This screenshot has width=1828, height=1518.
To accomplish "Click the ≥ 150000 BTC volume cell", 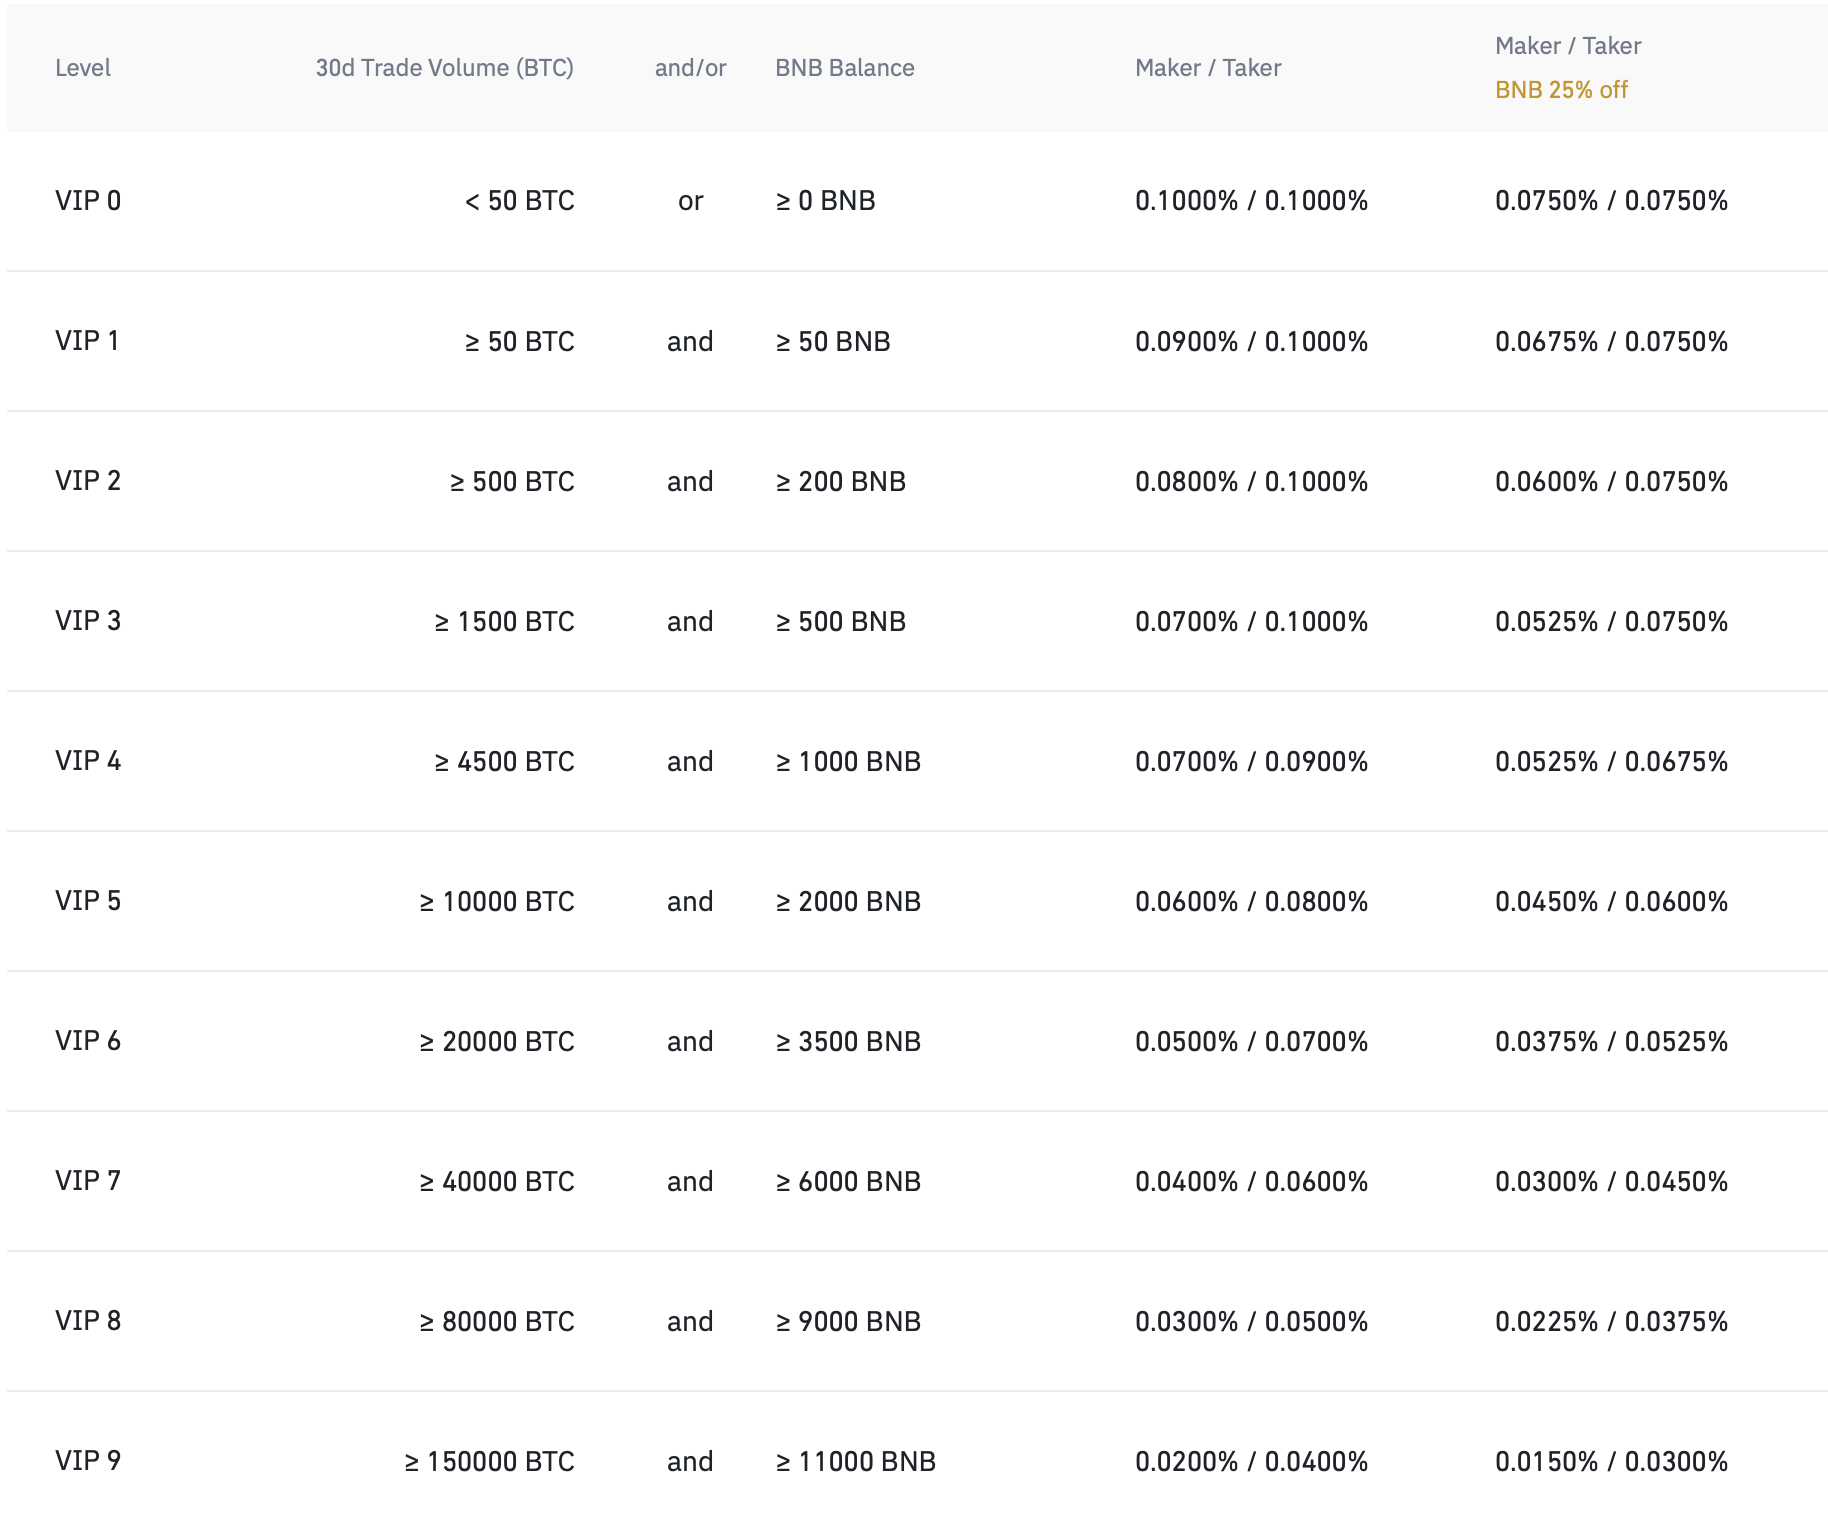I will (x=490, y=1462).
